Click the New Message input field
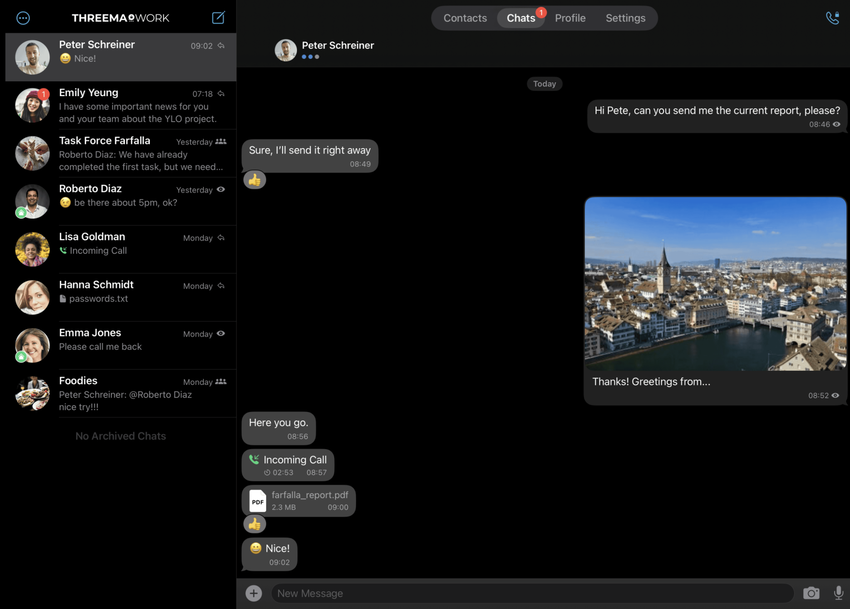 click(530, 593)
